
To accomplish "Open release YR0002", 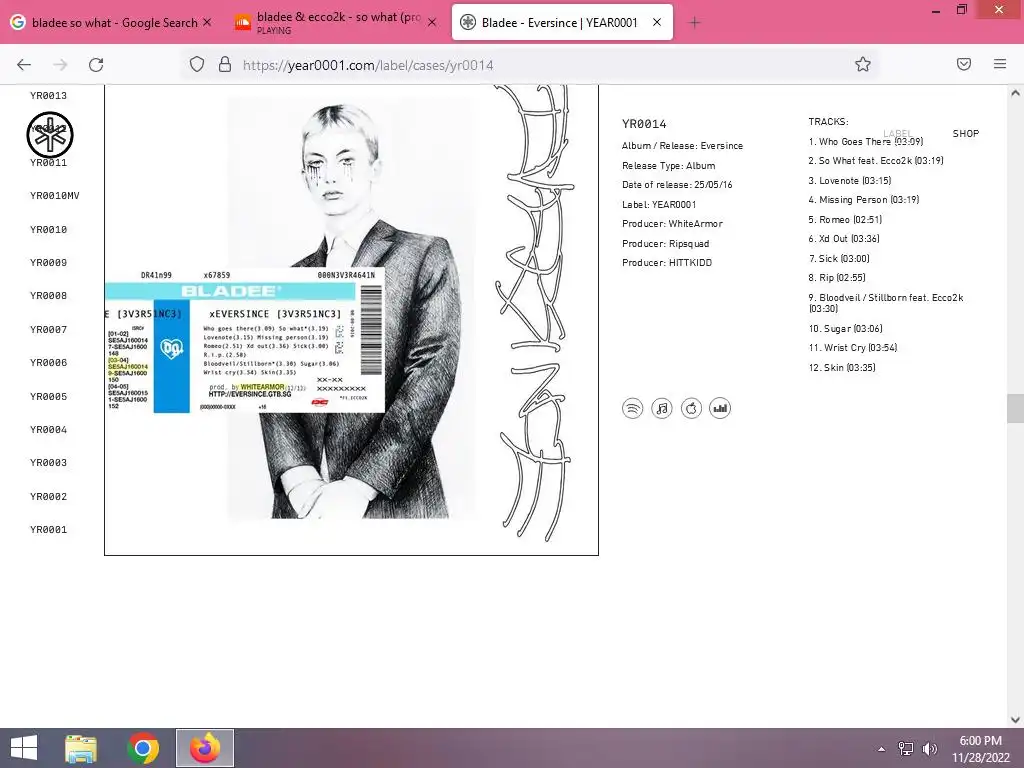I will pyautogui.click(x=48, y=497).
